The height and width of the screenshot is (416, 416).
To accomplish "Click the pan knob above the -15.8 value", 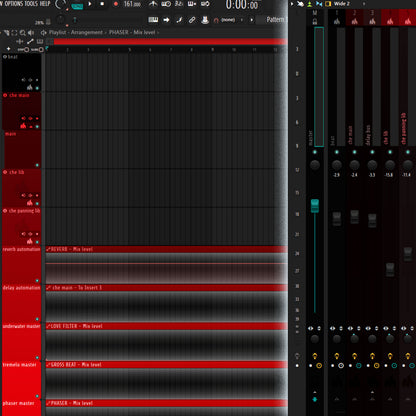I will pos(390,165).
